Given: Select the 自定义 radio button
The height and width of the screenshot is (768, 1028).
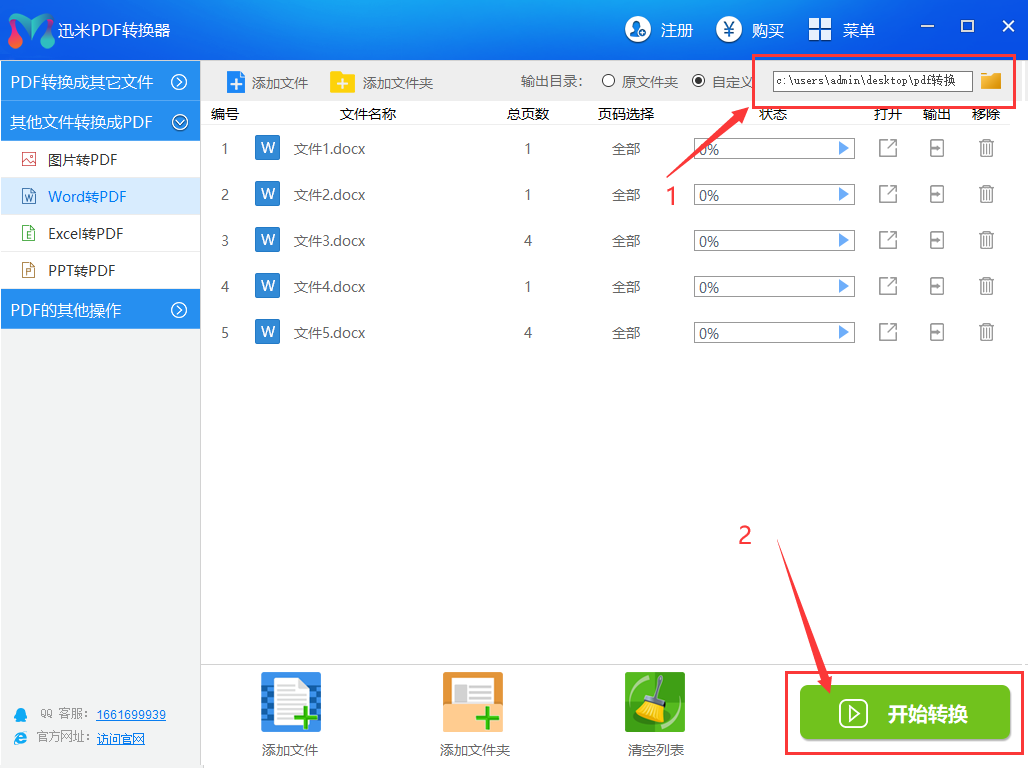Looking at the screenshot, I should [x=698, y=81].
